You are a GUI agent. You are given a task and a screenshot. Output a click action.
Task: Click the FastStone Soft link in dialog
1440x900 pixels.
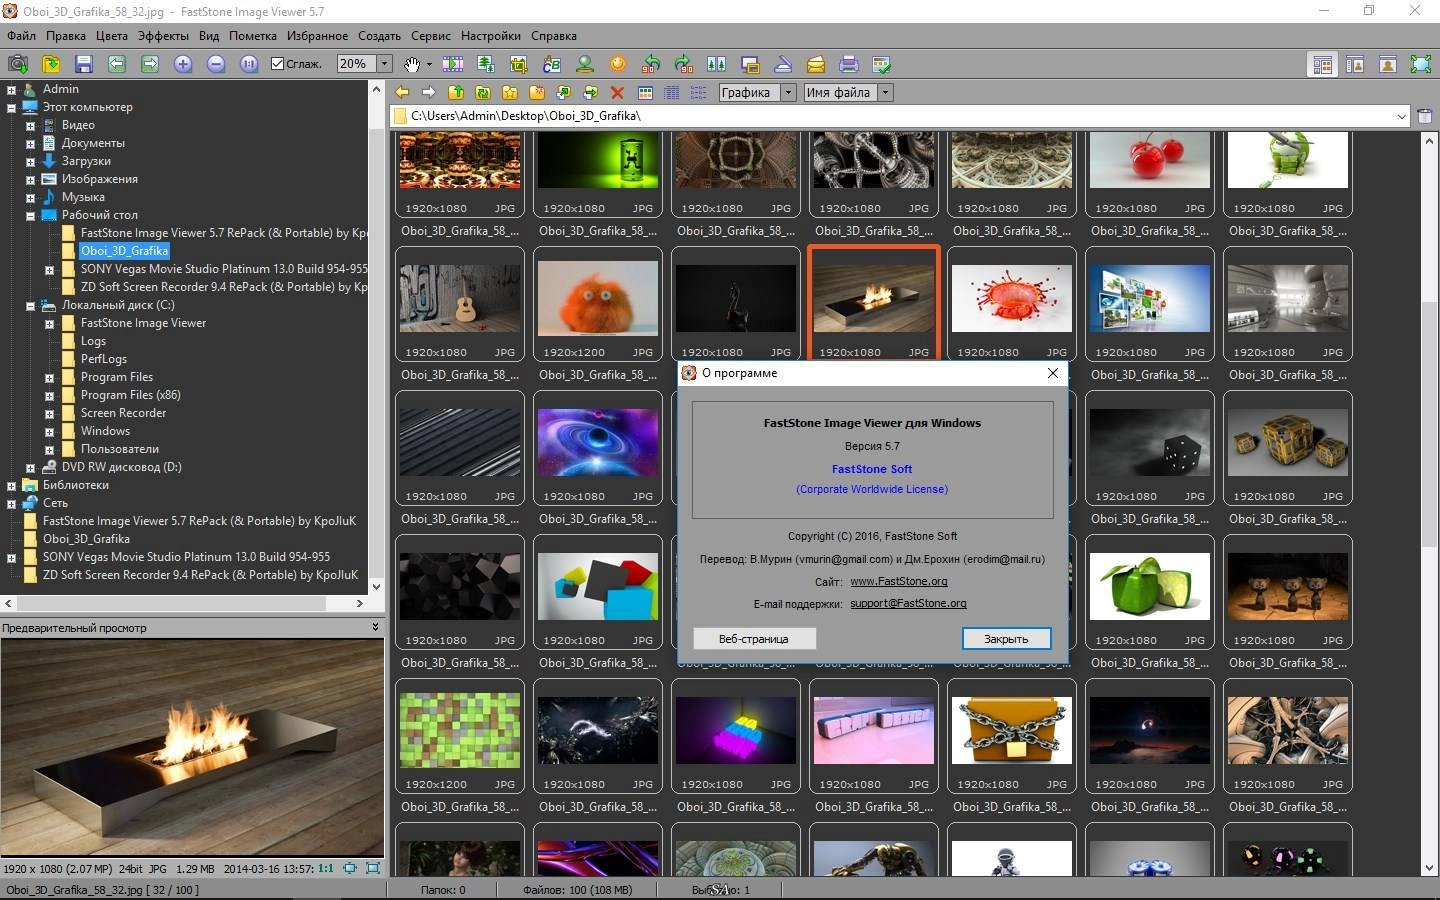pyautogui.click(x=872, y=469)
